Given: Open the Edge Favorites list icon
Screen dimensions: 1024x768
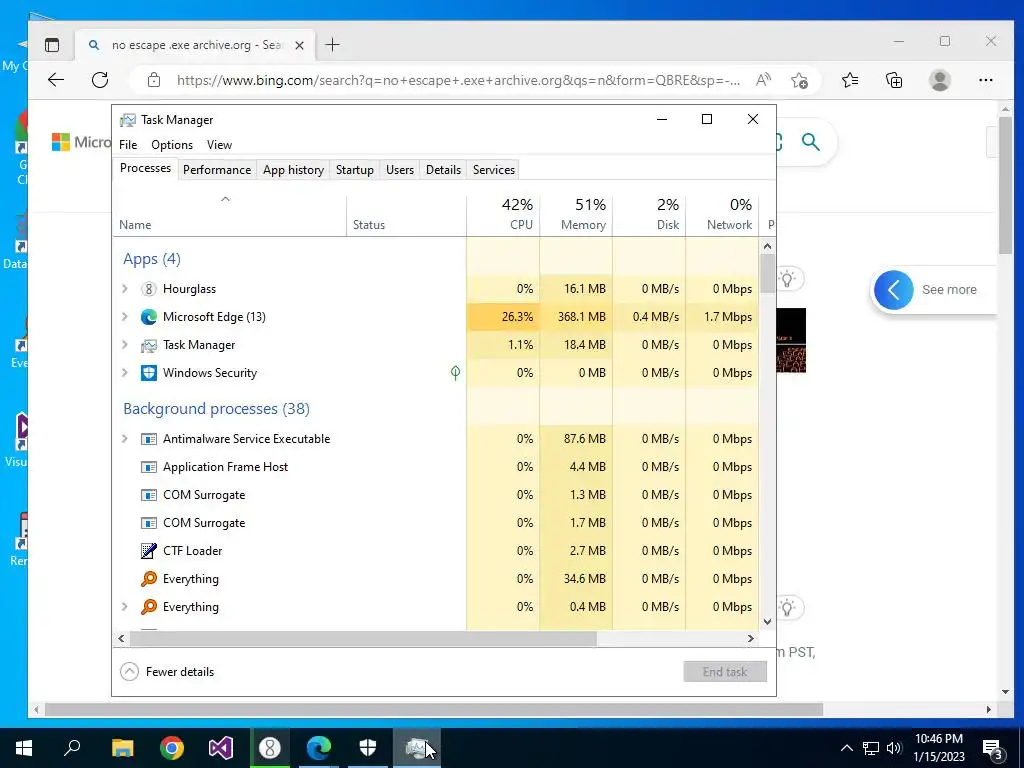Looking at the screenshot, I should click(850, 80).
